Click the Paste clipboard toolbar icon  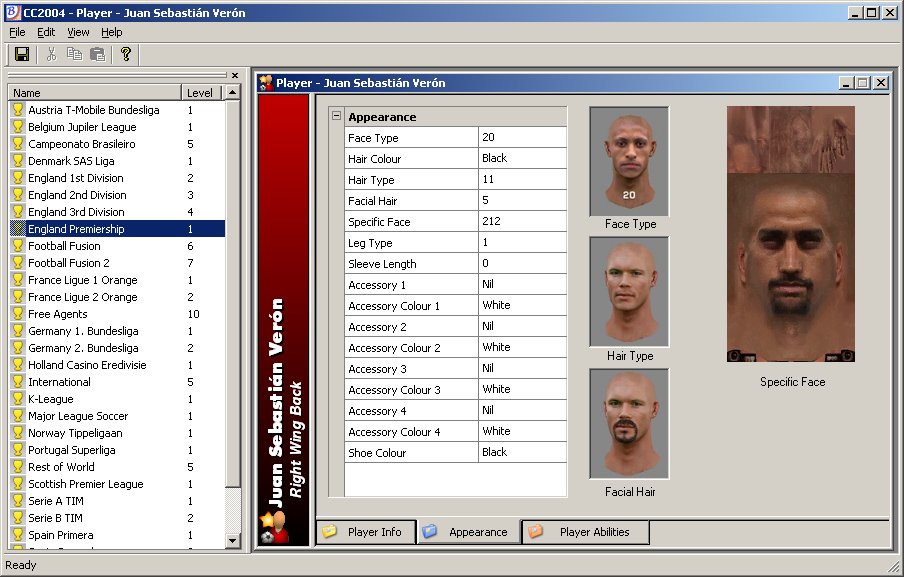click(x=97, y=54)
